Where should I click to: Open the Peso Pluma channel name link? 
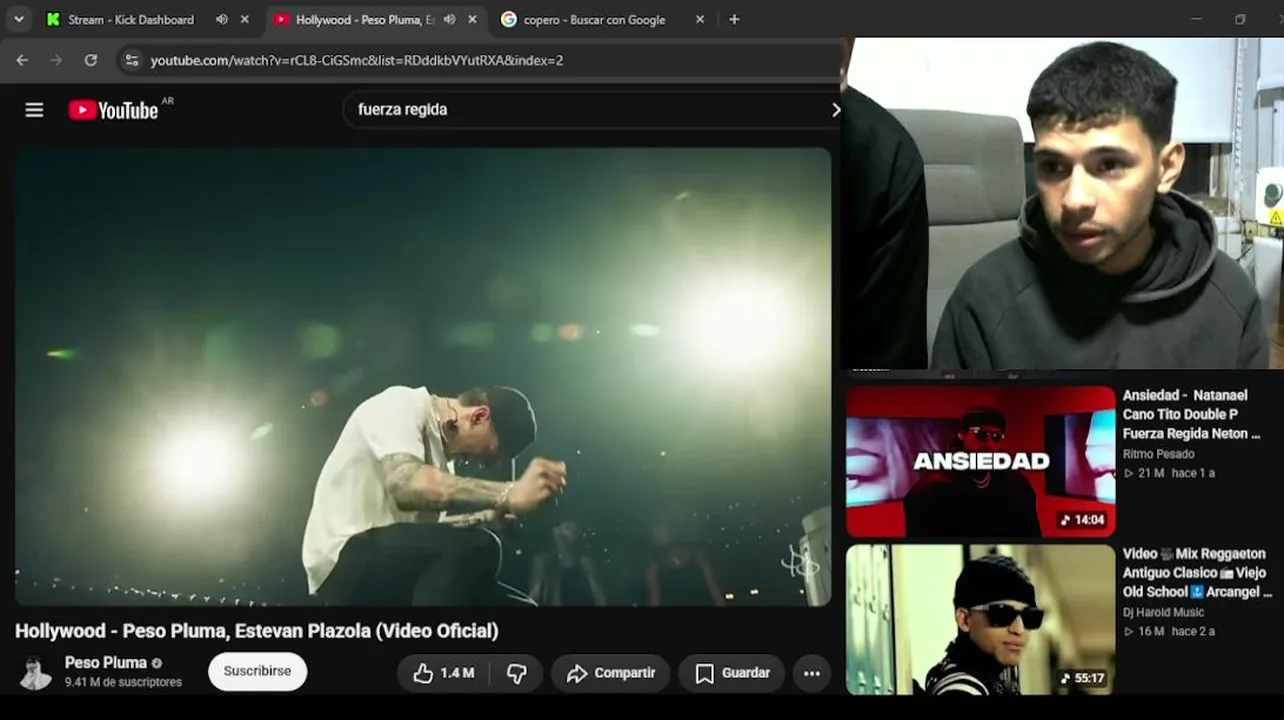click(x=106, y=663)
